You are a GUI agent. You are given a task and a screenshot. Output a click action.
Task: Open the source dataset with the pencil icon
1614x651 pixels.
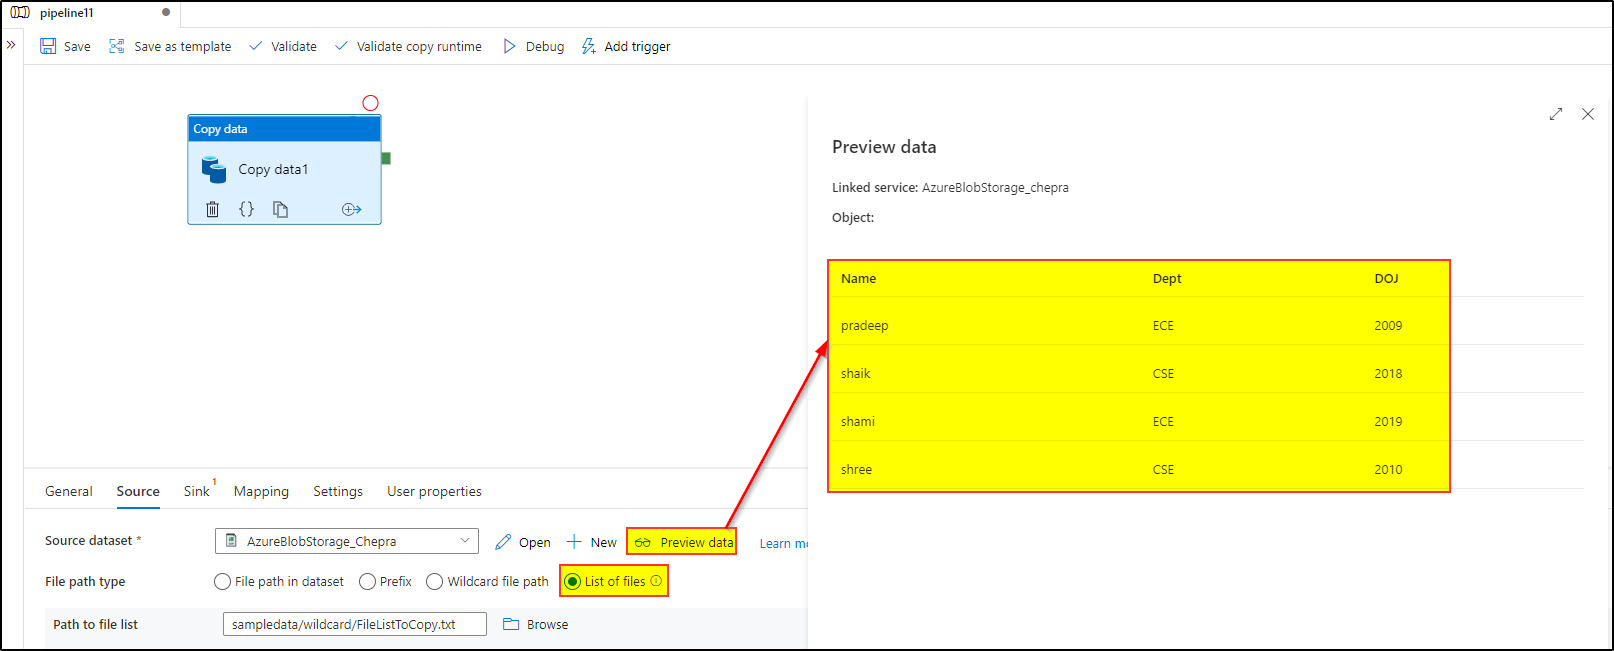click(503, 541)
